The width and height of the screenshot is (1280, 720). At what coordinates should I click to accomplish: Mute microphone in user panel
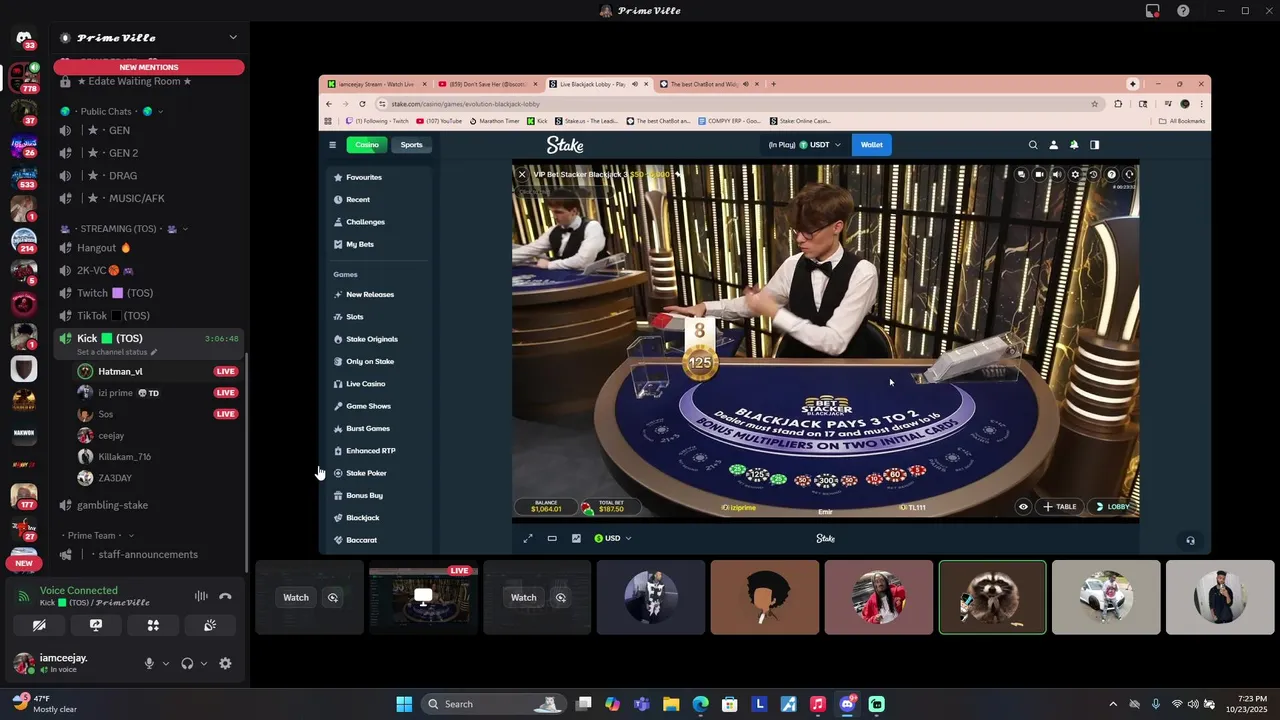tap(149, 663)
